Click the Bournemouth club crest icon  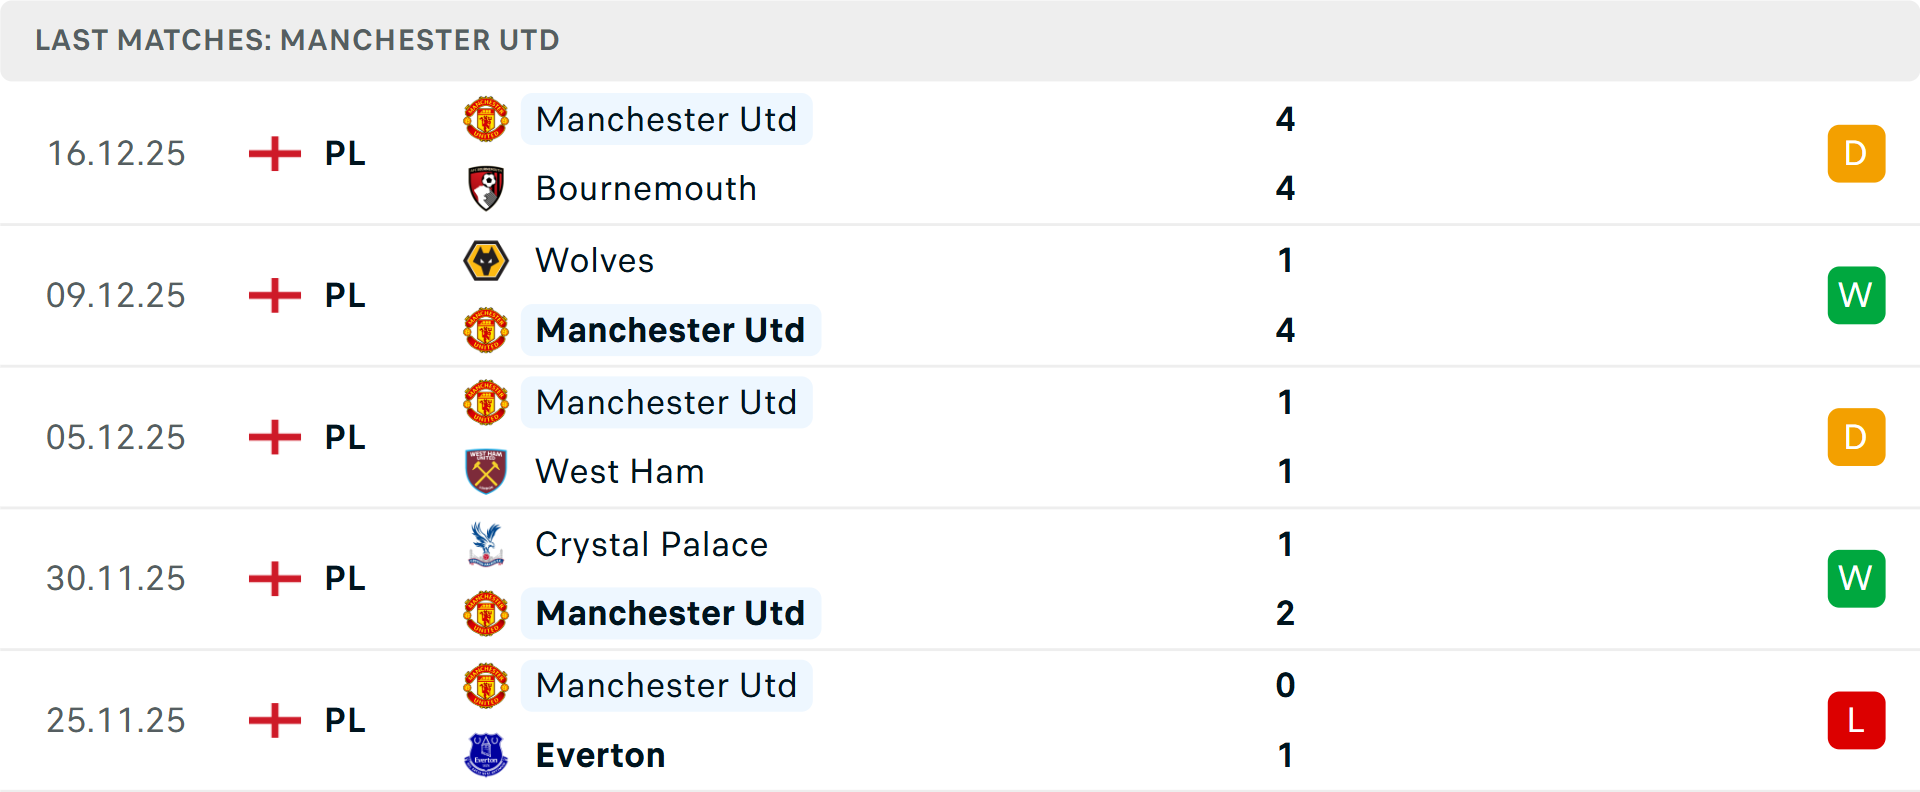click(486, 188)
